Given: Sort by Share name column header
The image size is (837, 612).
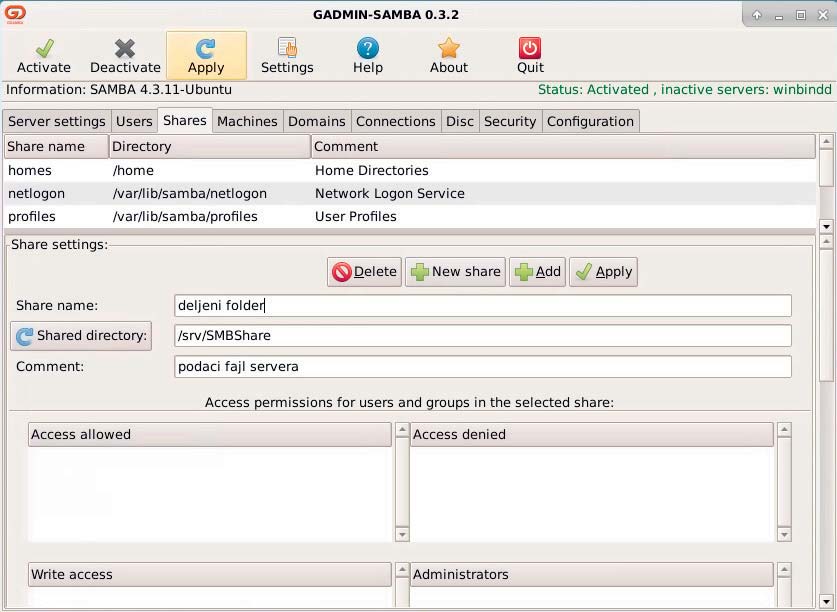Looking at the screenshot, I should 56,146.
